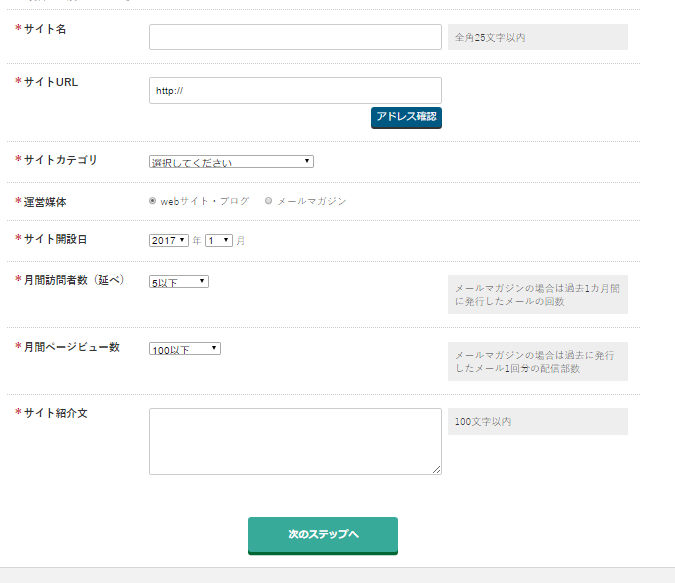Click the webサイト・ブログ label text
This screenshot has width=675, height=583.
point(204,201)
